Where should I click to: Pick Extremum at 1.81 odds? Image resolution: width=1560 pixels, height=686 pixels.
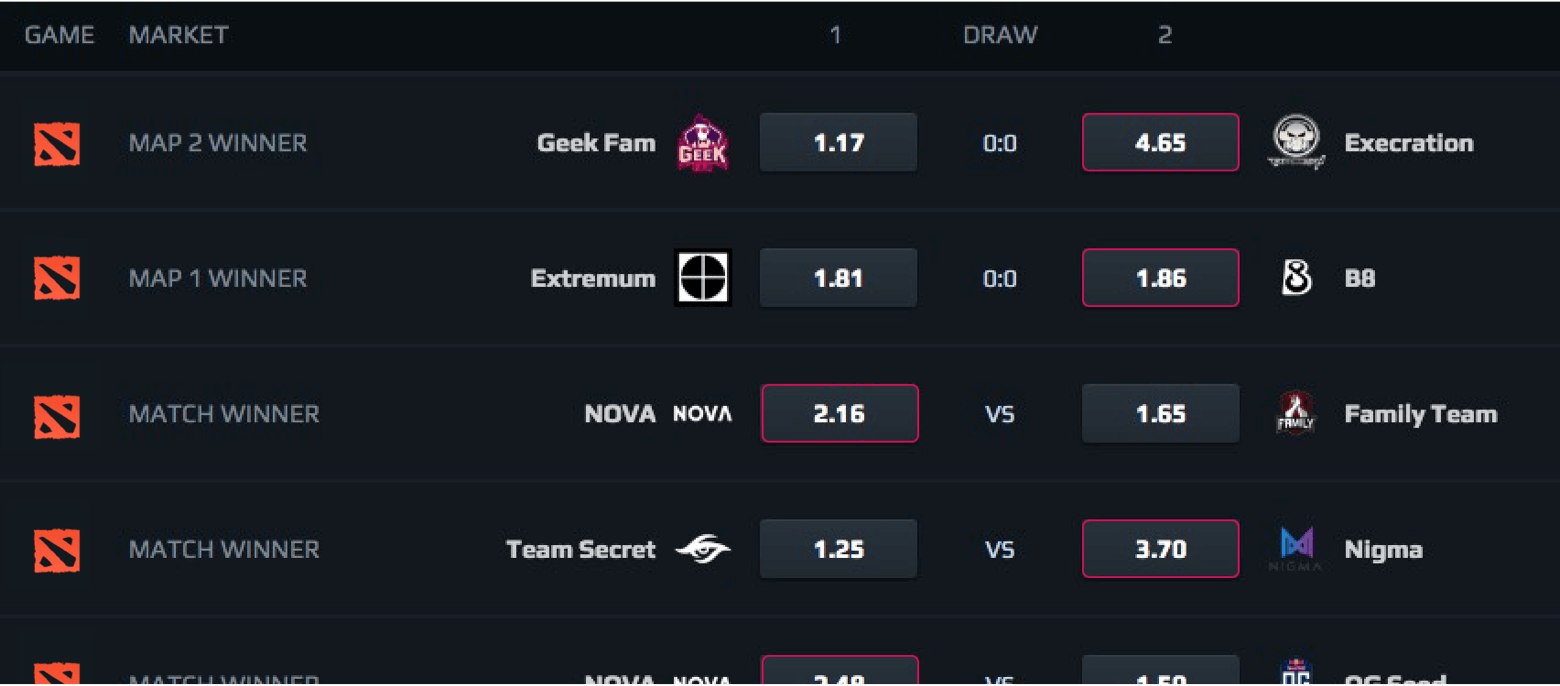click(x=839, y=278)
